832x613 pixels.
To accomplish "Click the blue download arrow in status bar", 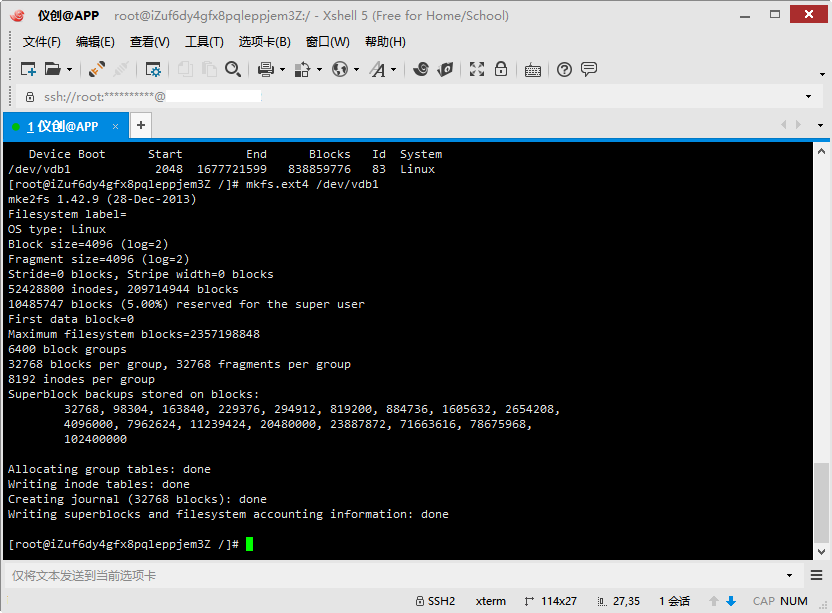I will [x=731, y=601].
